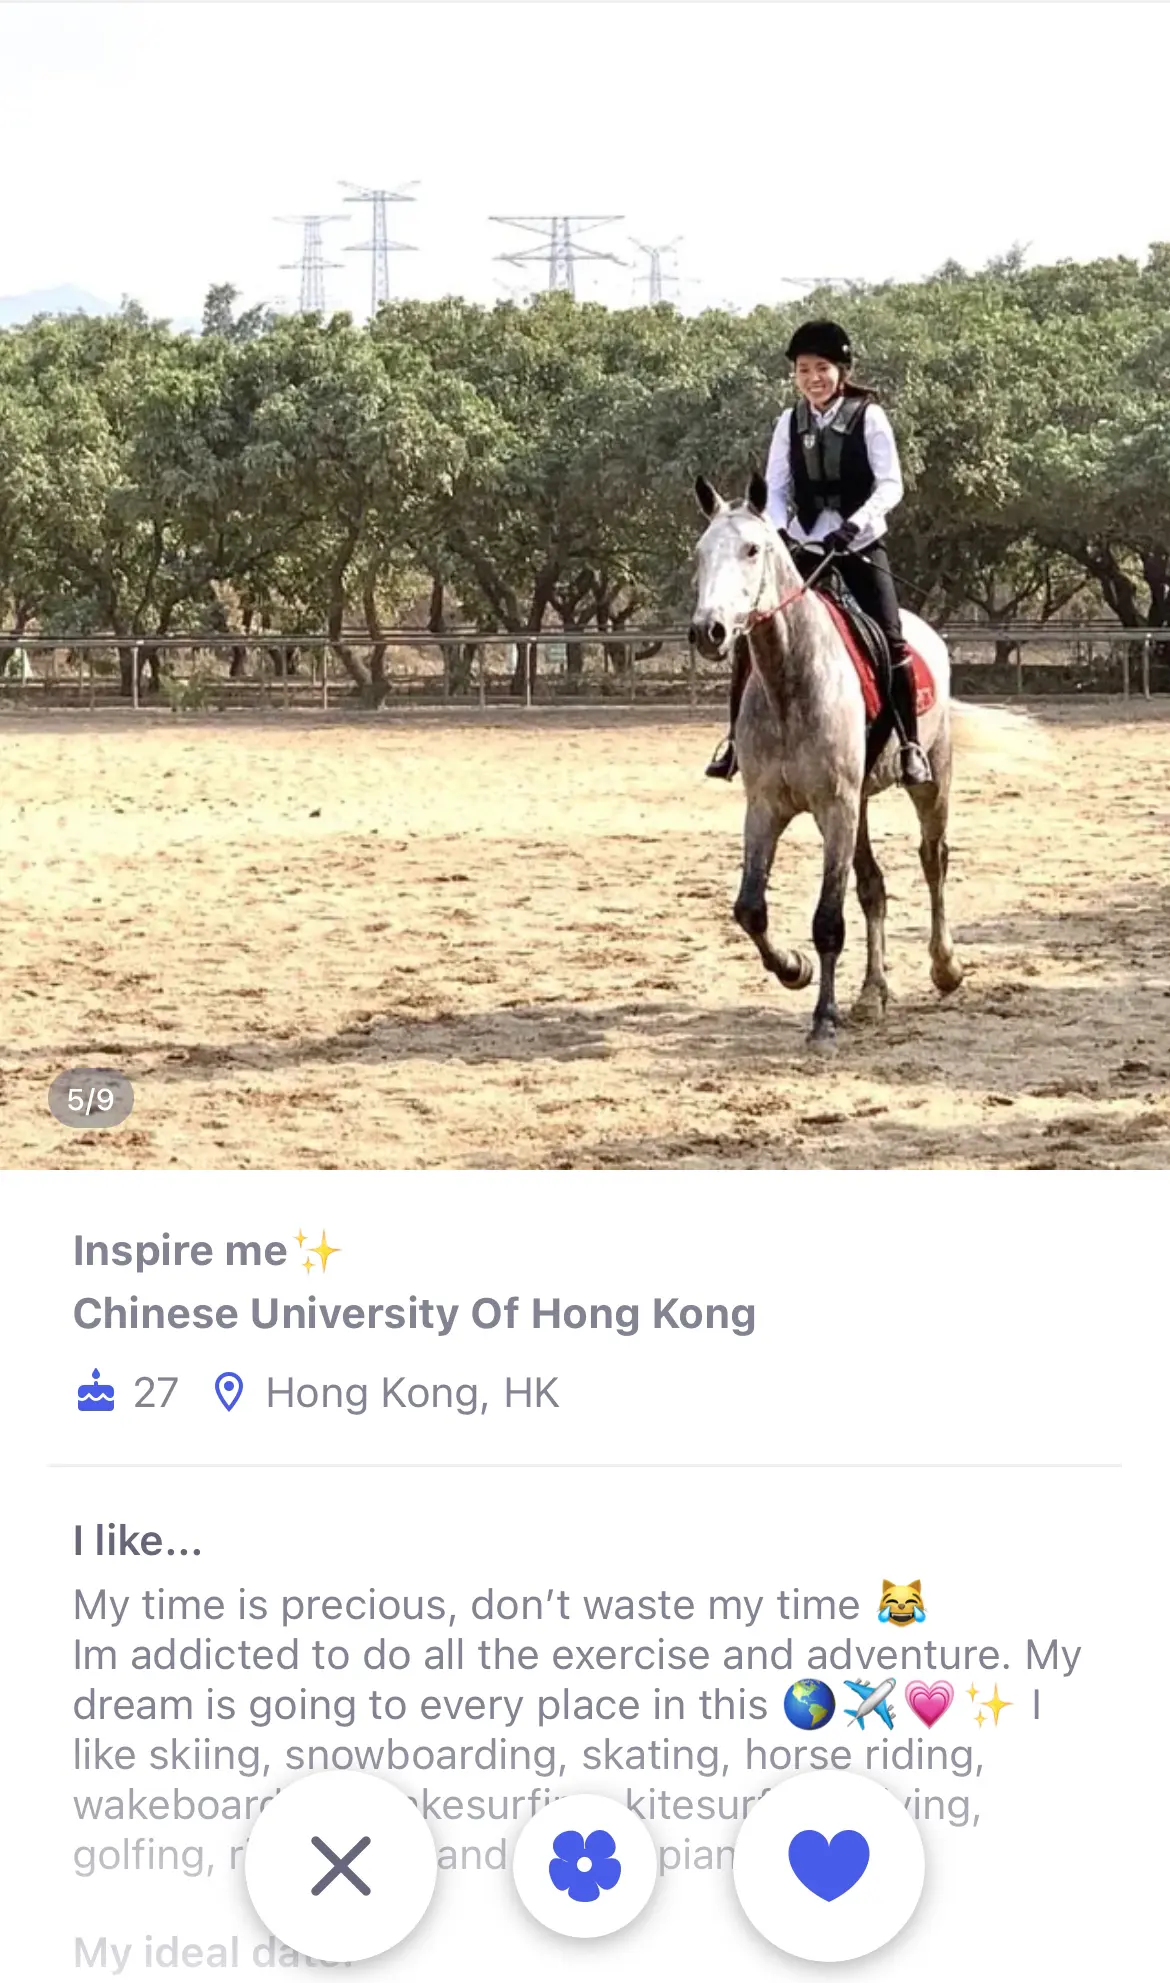Click the sparkles emoji after Inspire me

[x=318, y=1251]
